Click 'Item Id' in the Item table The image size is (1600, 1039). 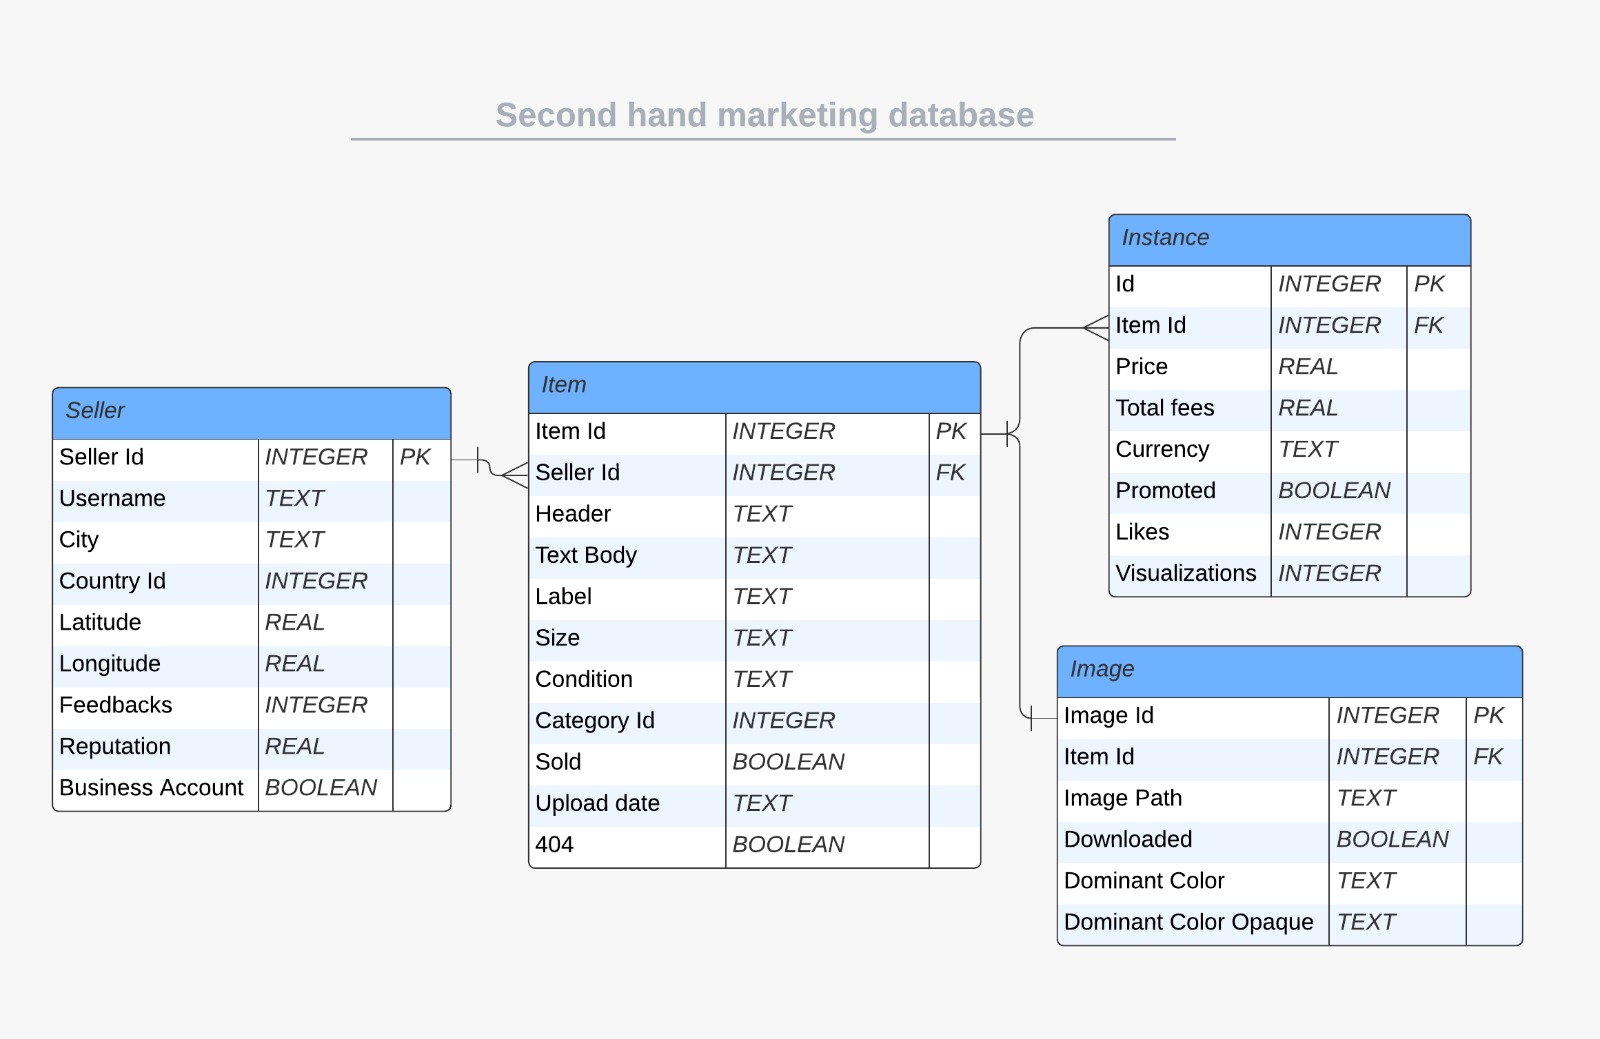570,431
